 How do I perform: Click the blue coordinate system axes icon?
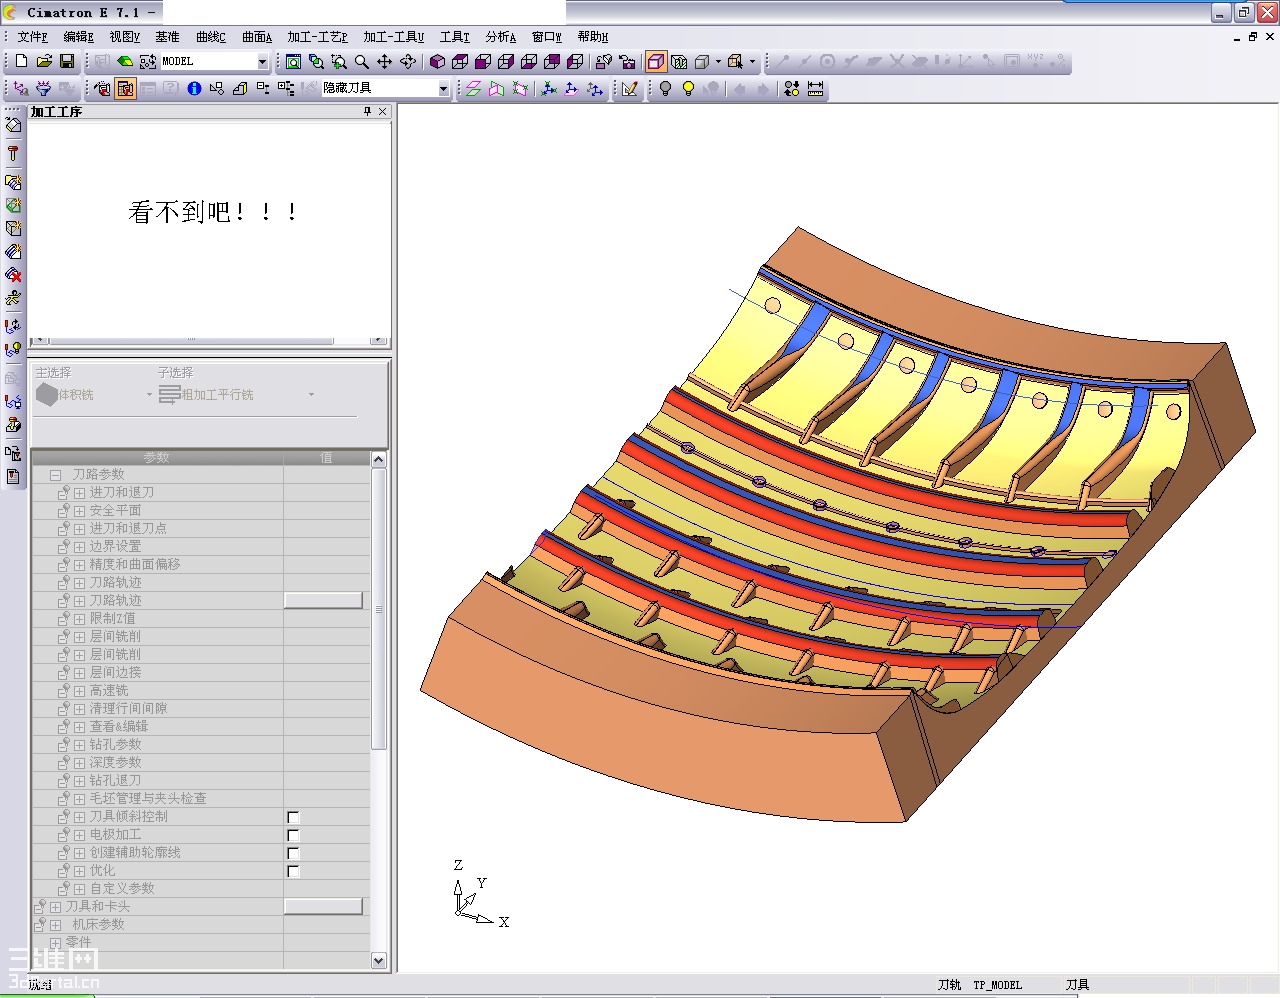tap(549, 89)
